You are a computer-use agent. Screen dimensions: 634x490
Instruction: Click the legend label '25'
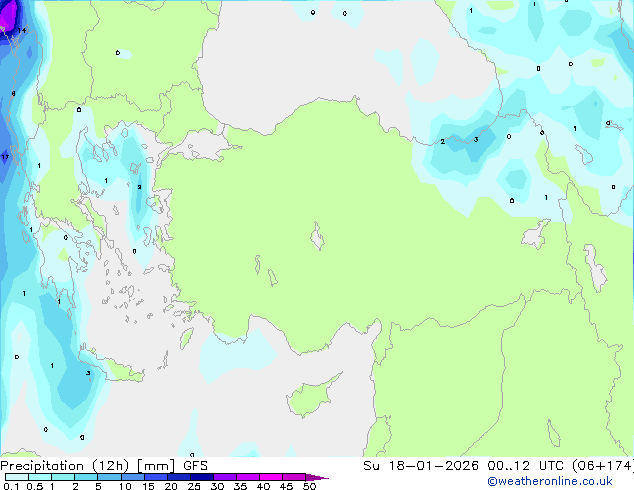point(194,486)
